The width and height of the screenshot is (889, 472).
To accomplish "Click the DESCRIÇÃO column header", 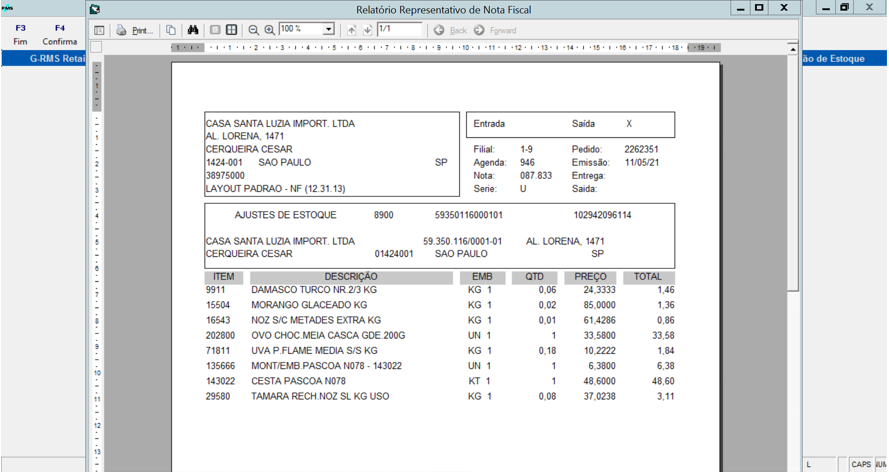I will point(351,277).
